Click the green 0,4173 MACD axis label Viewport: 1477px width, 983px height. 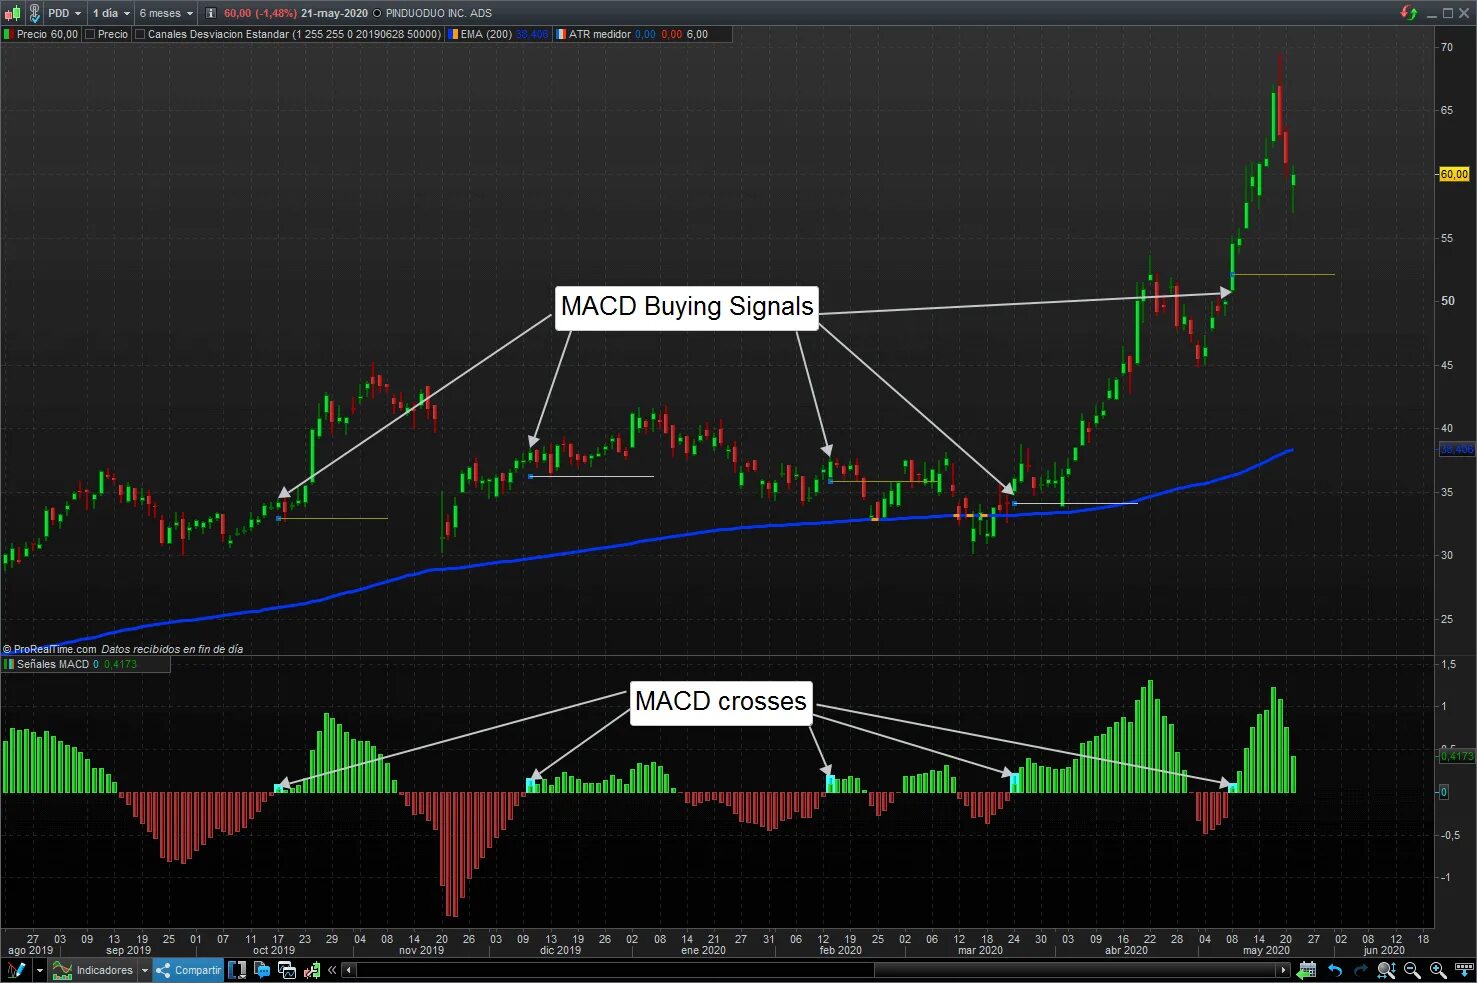pos(1457,756)
